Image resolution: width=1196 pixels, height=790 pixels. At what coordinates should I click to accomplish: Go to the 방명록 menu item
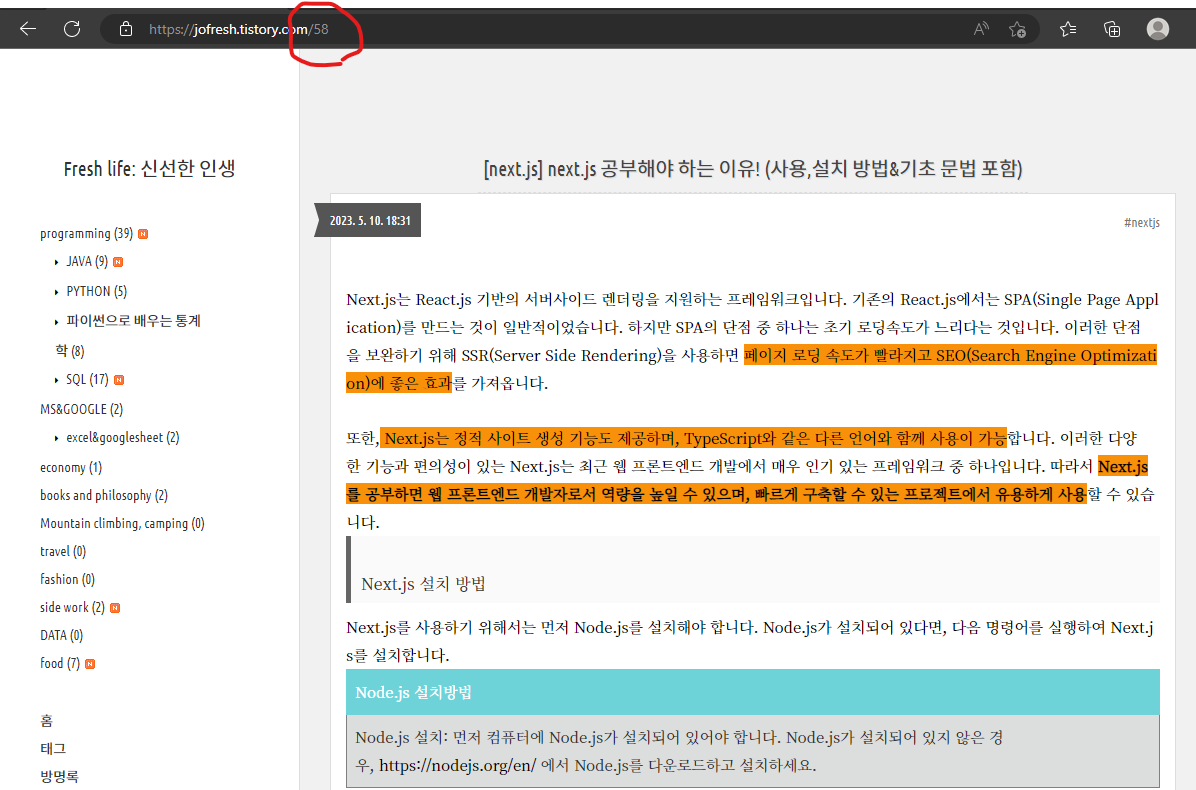tap(59, 776)
